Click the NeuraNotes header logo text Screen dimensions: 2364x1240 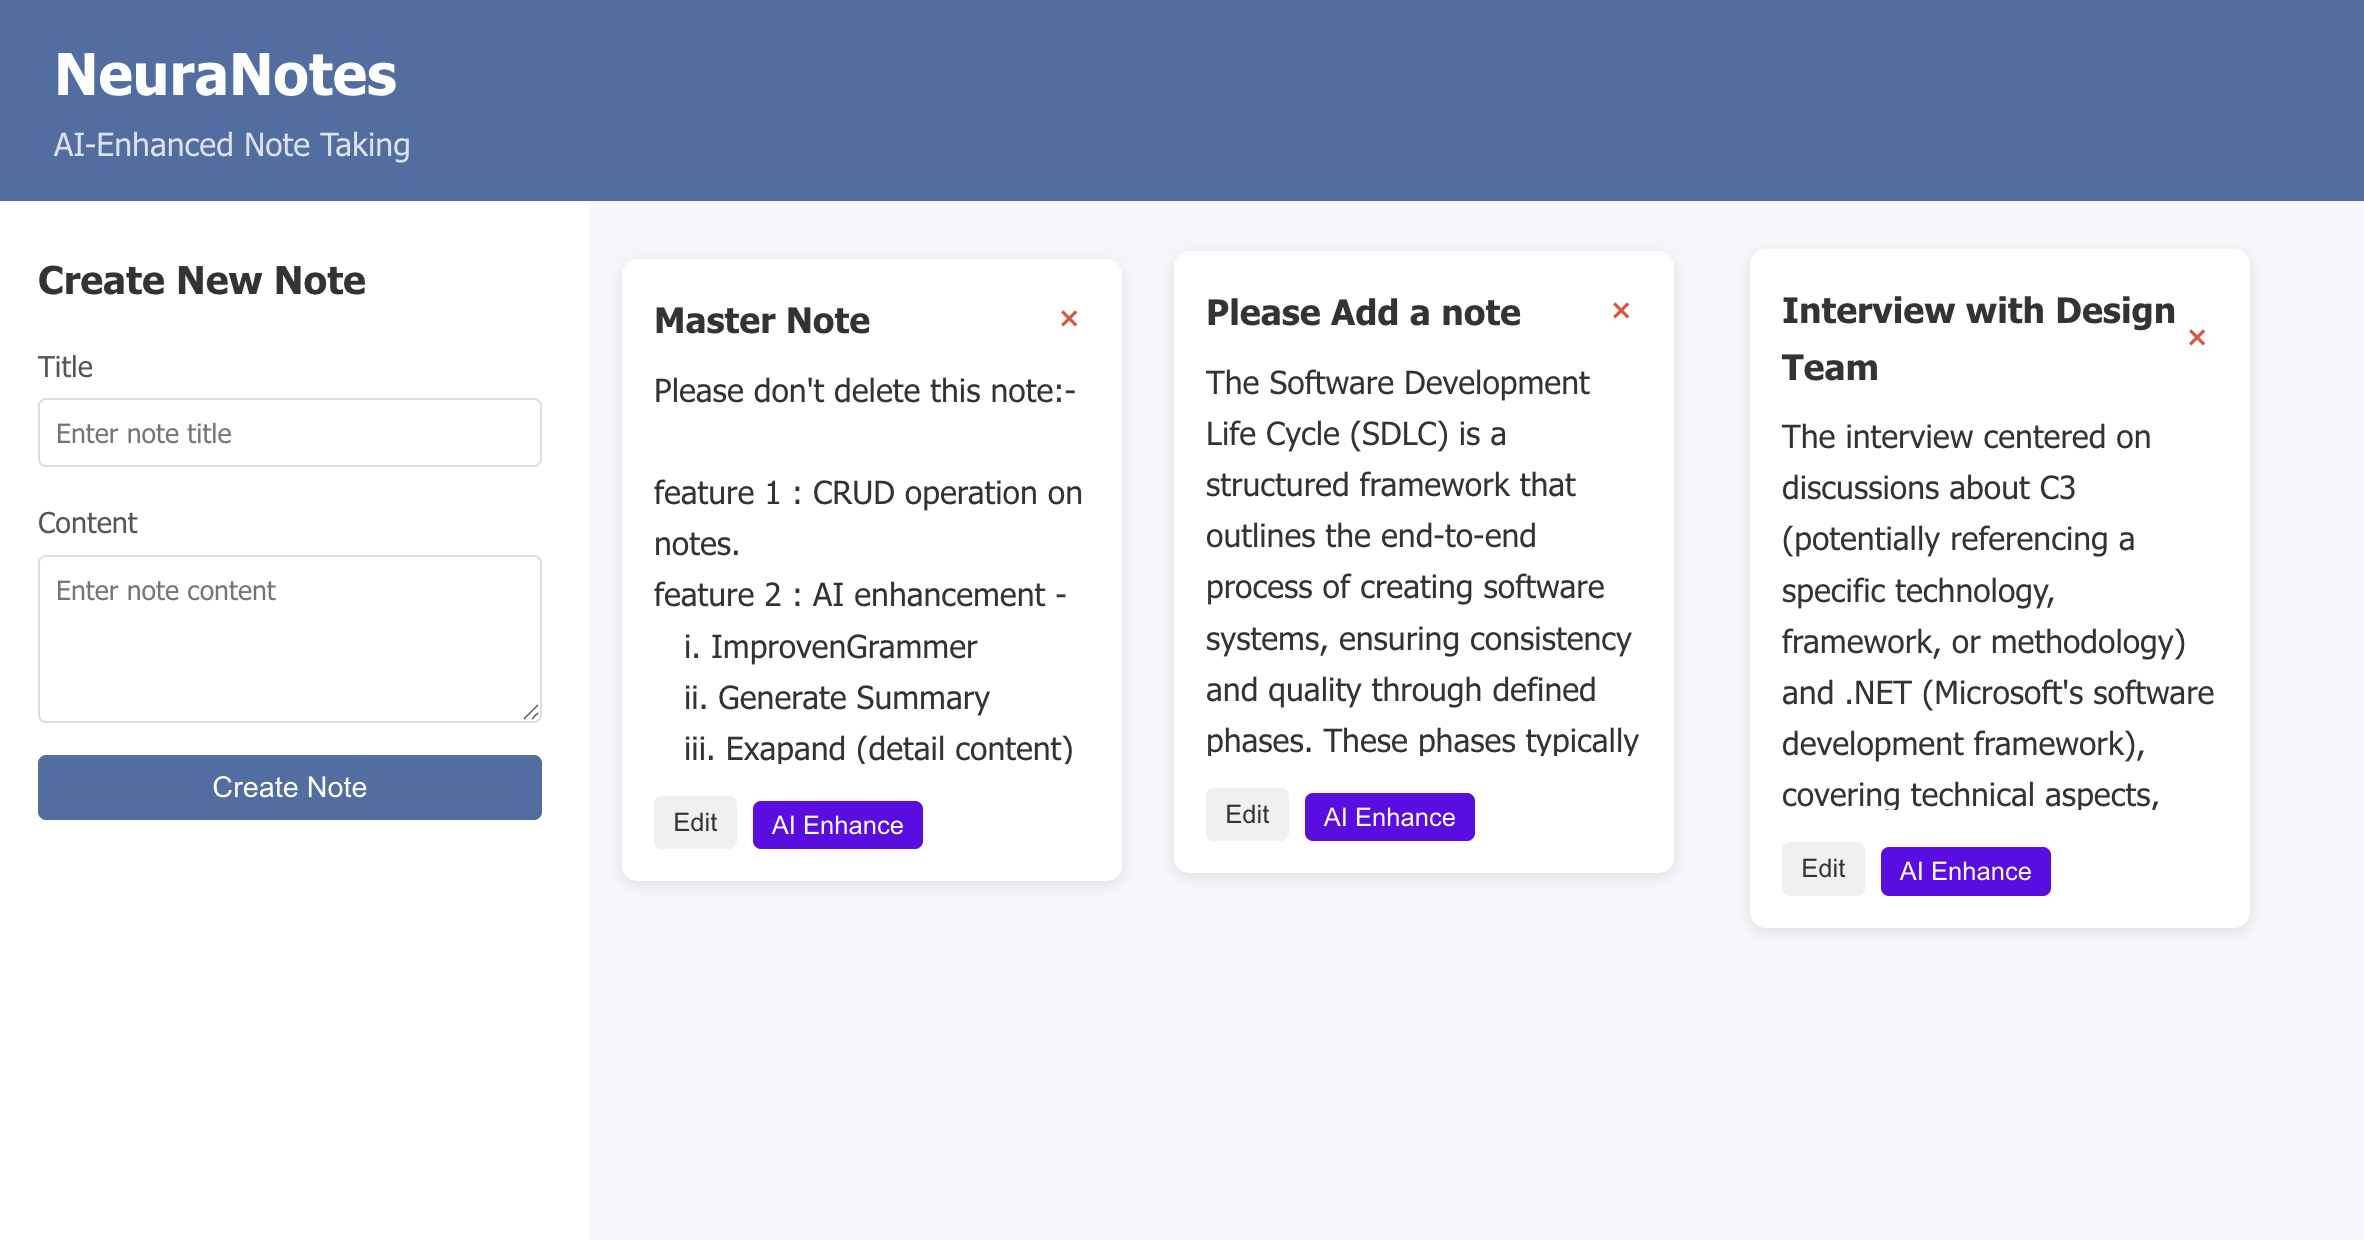[226, 75]
